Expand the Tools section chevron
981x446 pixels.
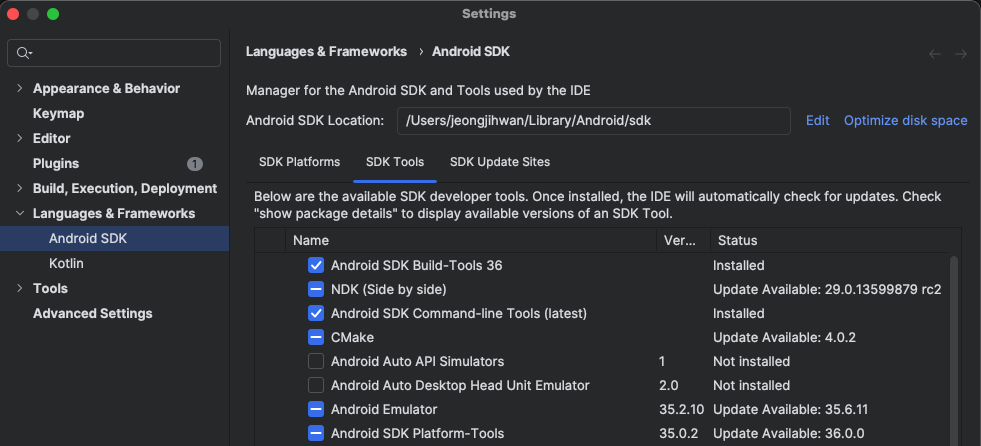(x=19, y=288)
